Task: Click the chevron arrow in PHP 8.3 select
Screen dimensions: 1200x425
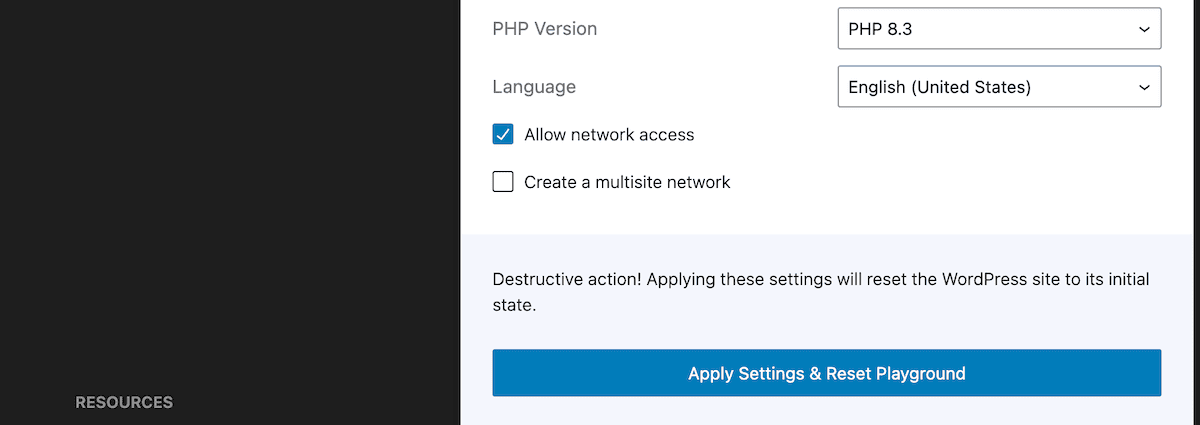Action: pyautogui.click(x=1144, y=30)
